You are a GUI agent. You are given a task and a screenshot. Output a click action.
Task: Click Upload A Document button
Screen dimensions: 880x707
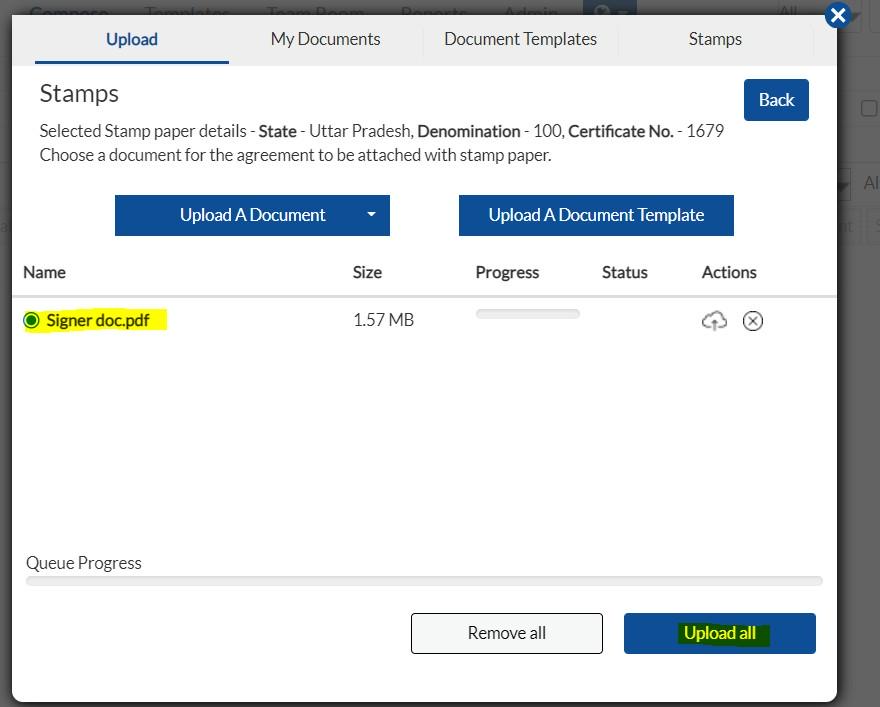pos(252,215)
